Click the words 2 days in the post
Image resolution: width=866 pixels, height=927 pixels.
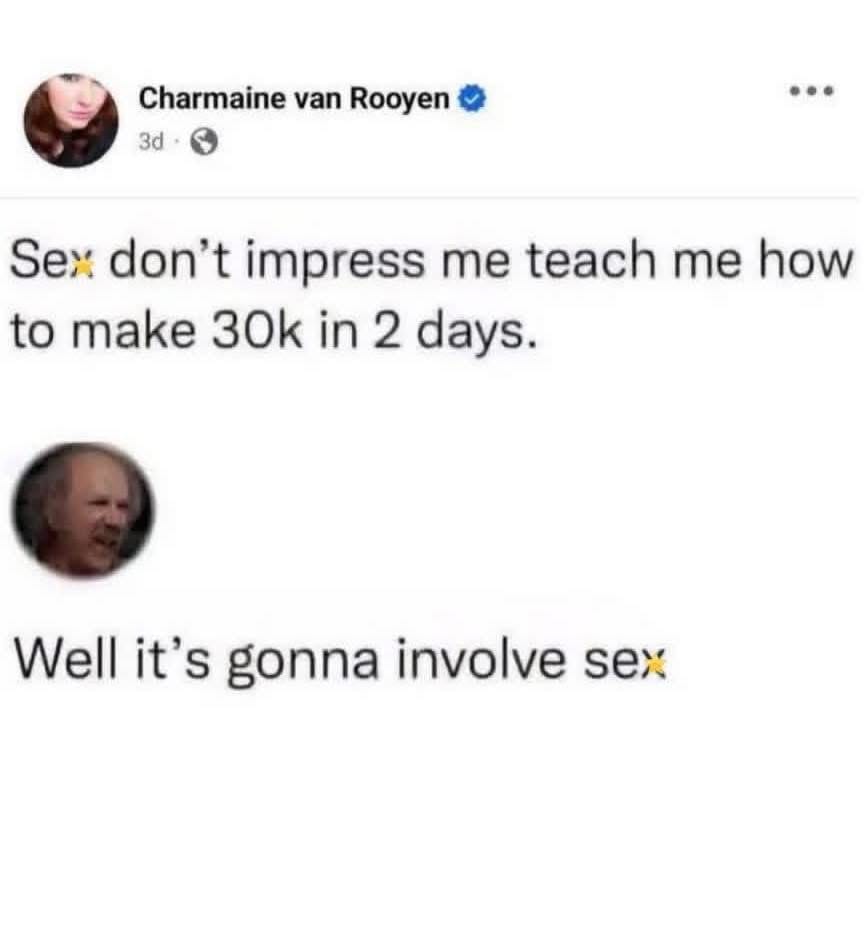click(x=455, y=335)
